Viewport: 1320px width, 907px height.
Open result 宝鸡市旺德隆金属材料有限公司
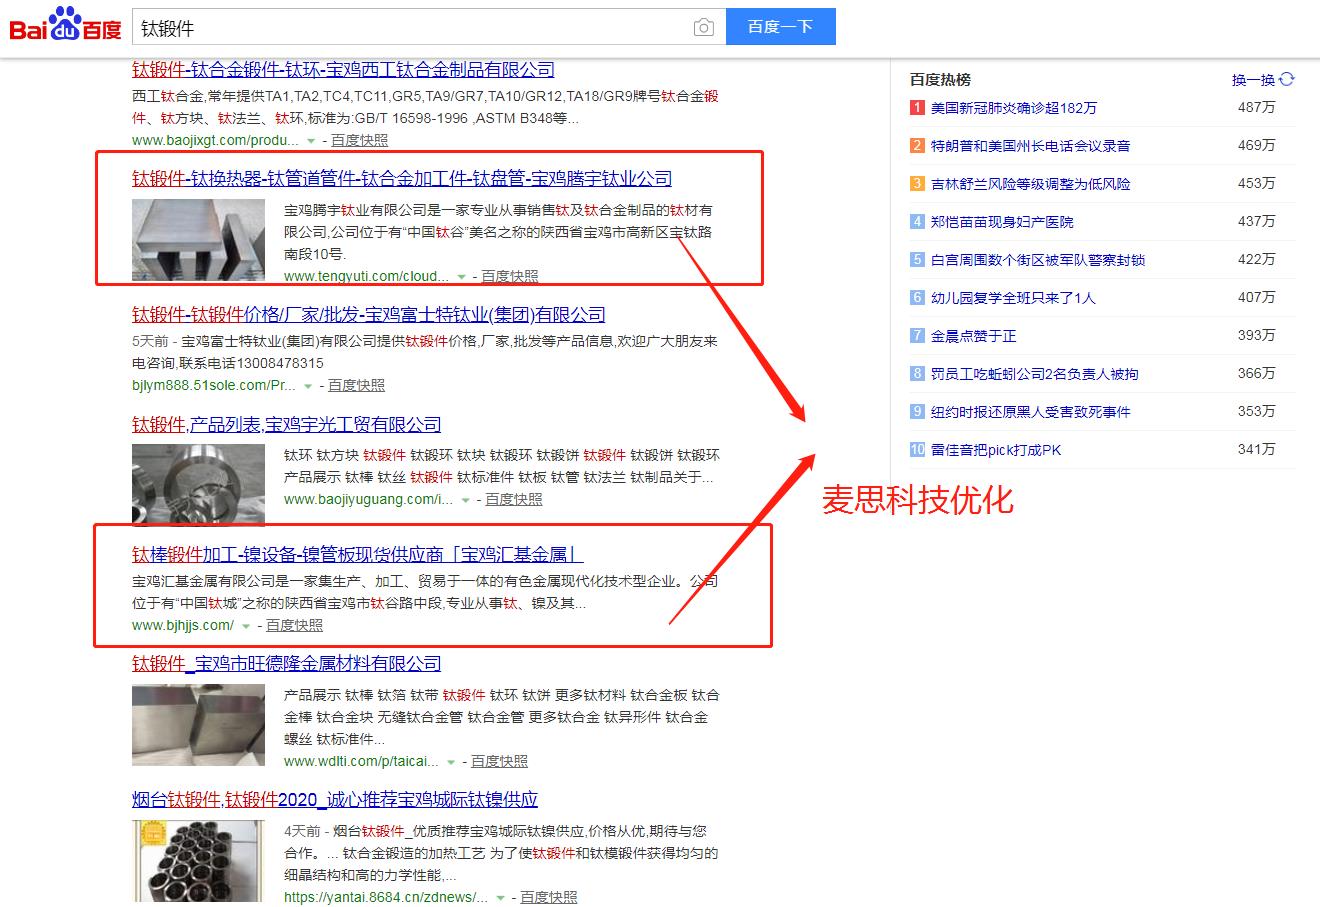point(287,663)
